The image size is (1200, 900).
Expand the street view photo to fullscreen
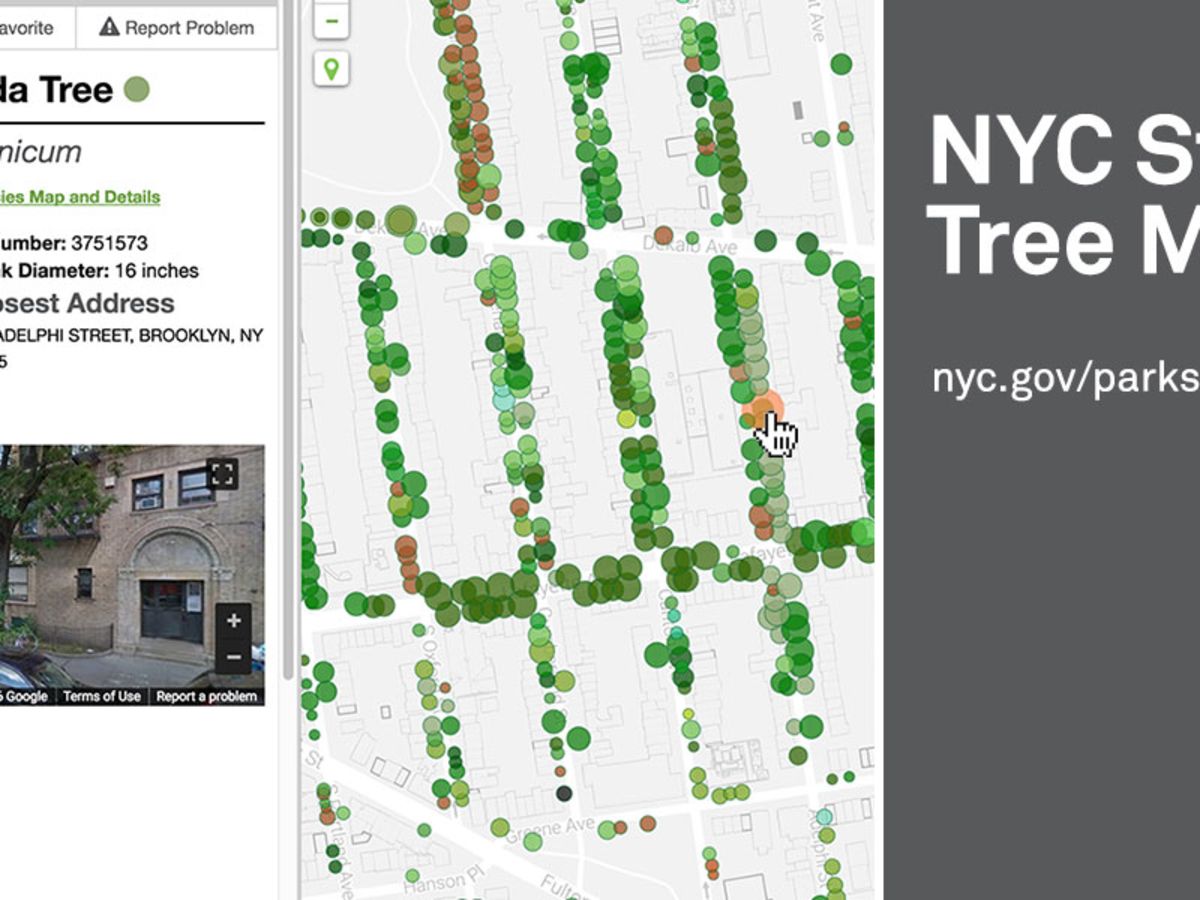[x=222, y=474]
